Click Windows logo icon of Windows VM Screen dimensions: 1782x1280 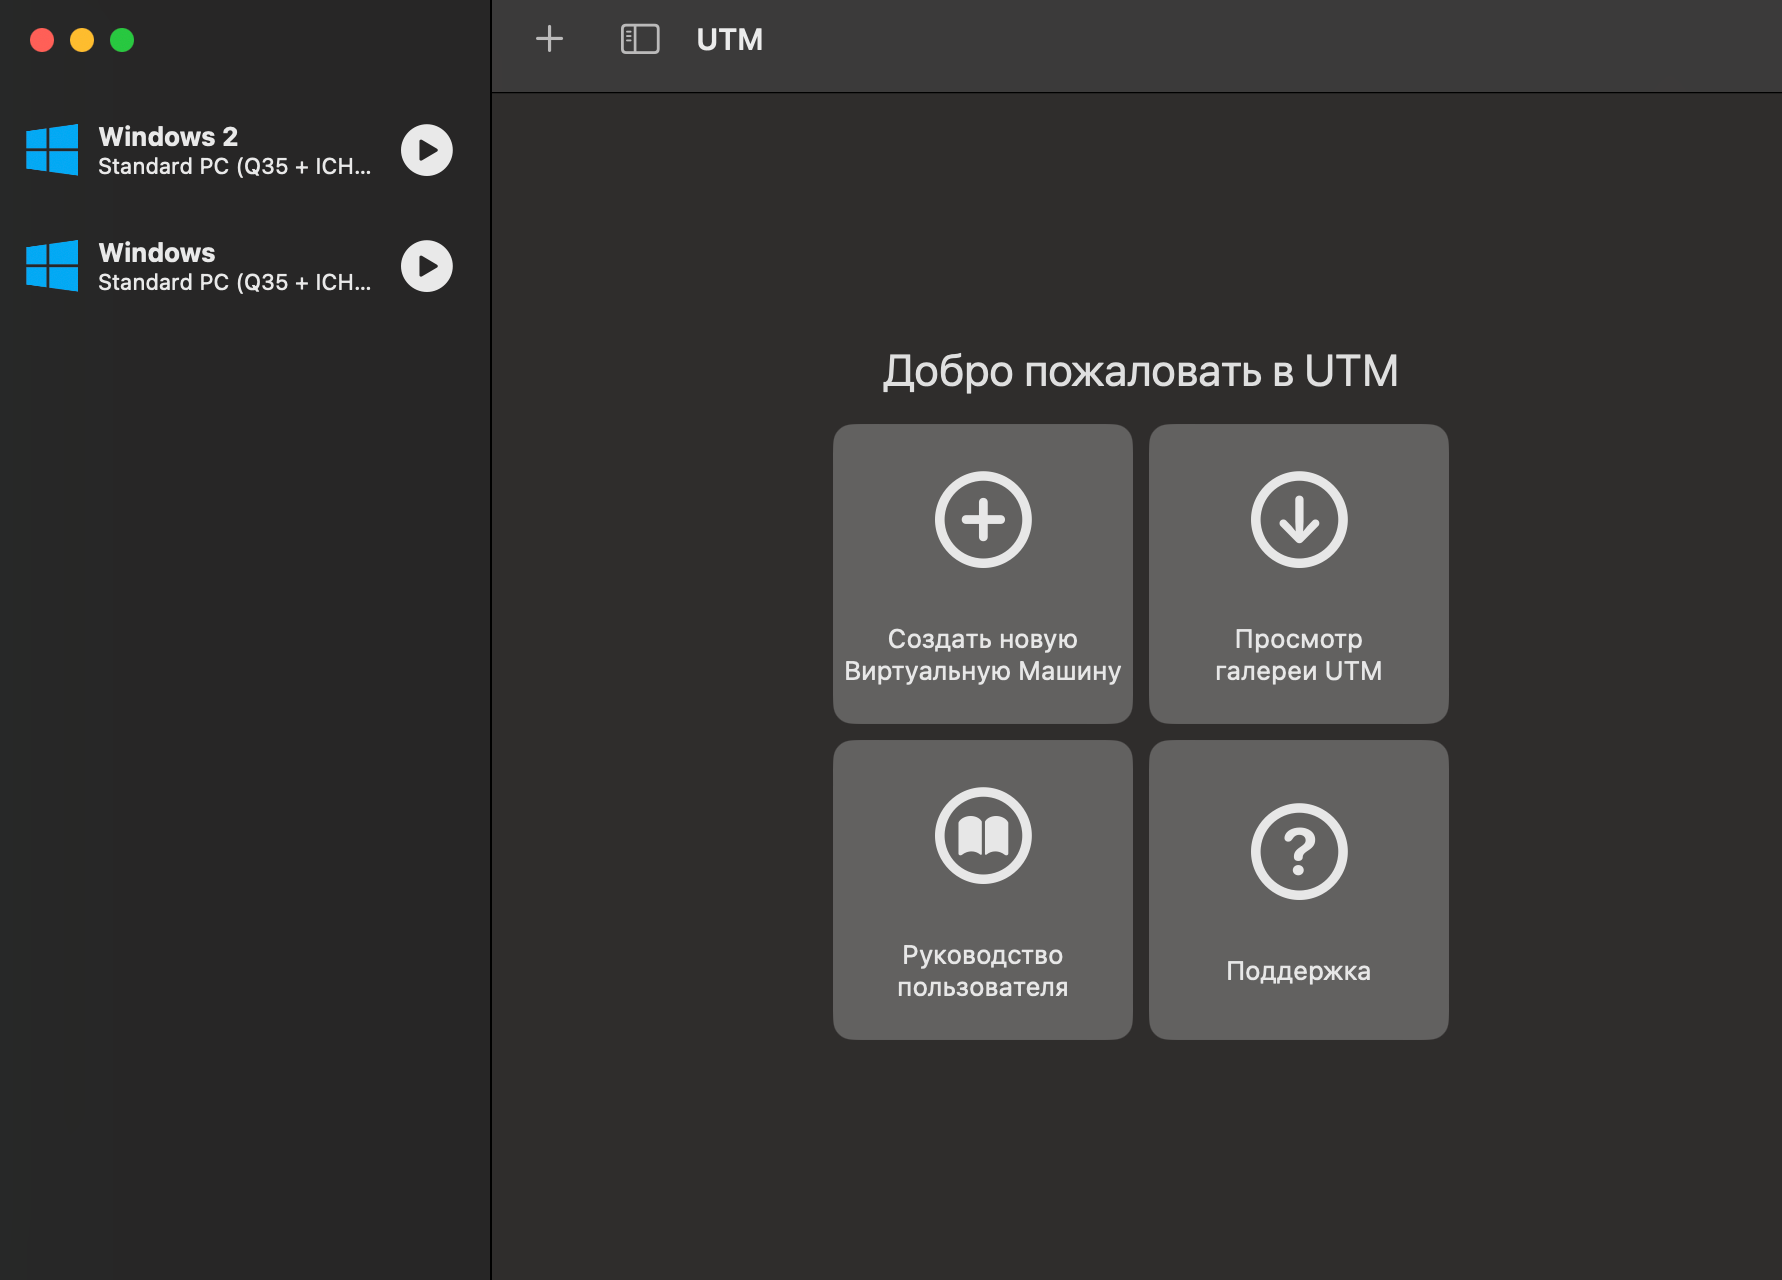[x=52, y=266]
